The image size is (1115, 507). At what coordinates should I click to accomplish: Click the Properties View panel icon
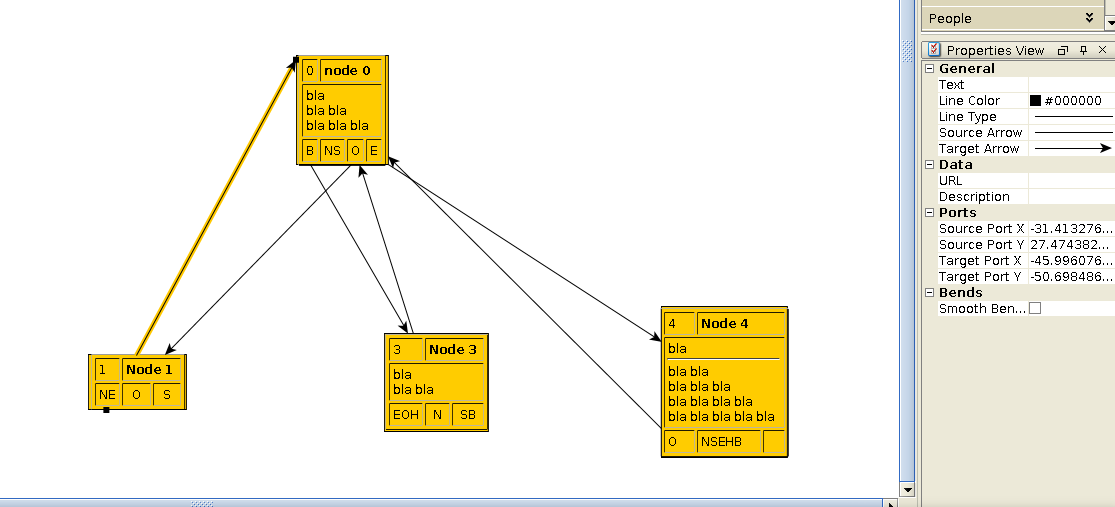(934, 50)
